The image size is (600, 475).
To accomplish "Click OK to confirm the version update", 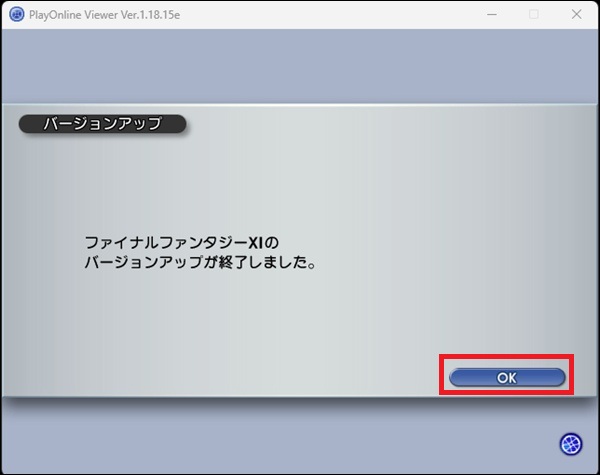I will point(507,378).
